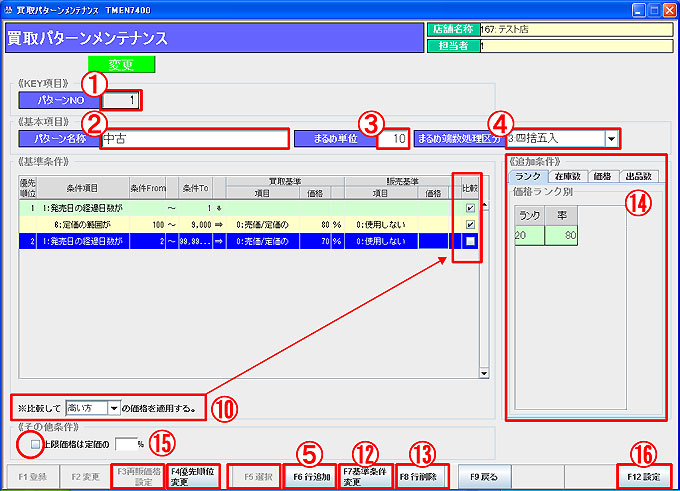Toggle 比較 checkbox for 定価の範囲が row
This screenshot has width=680, height=491.
click(470, 225)
